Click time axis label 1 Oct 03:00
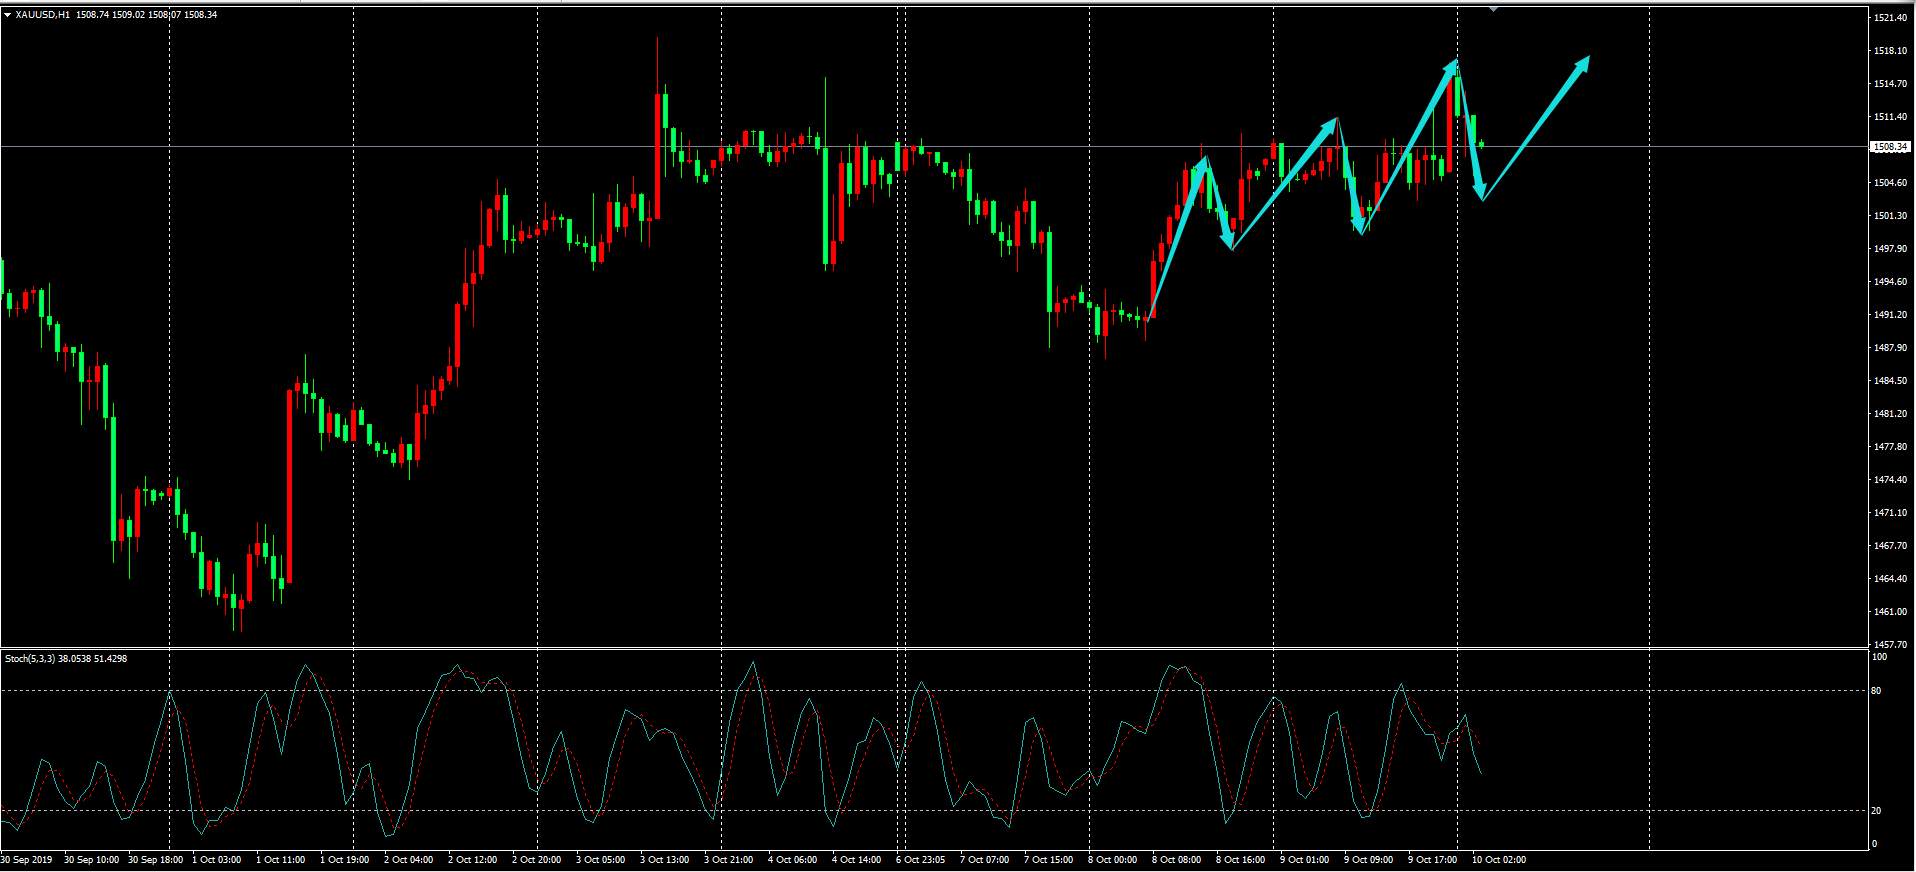The height and width of the screenshot is (872, 1916). coord(217,860)
